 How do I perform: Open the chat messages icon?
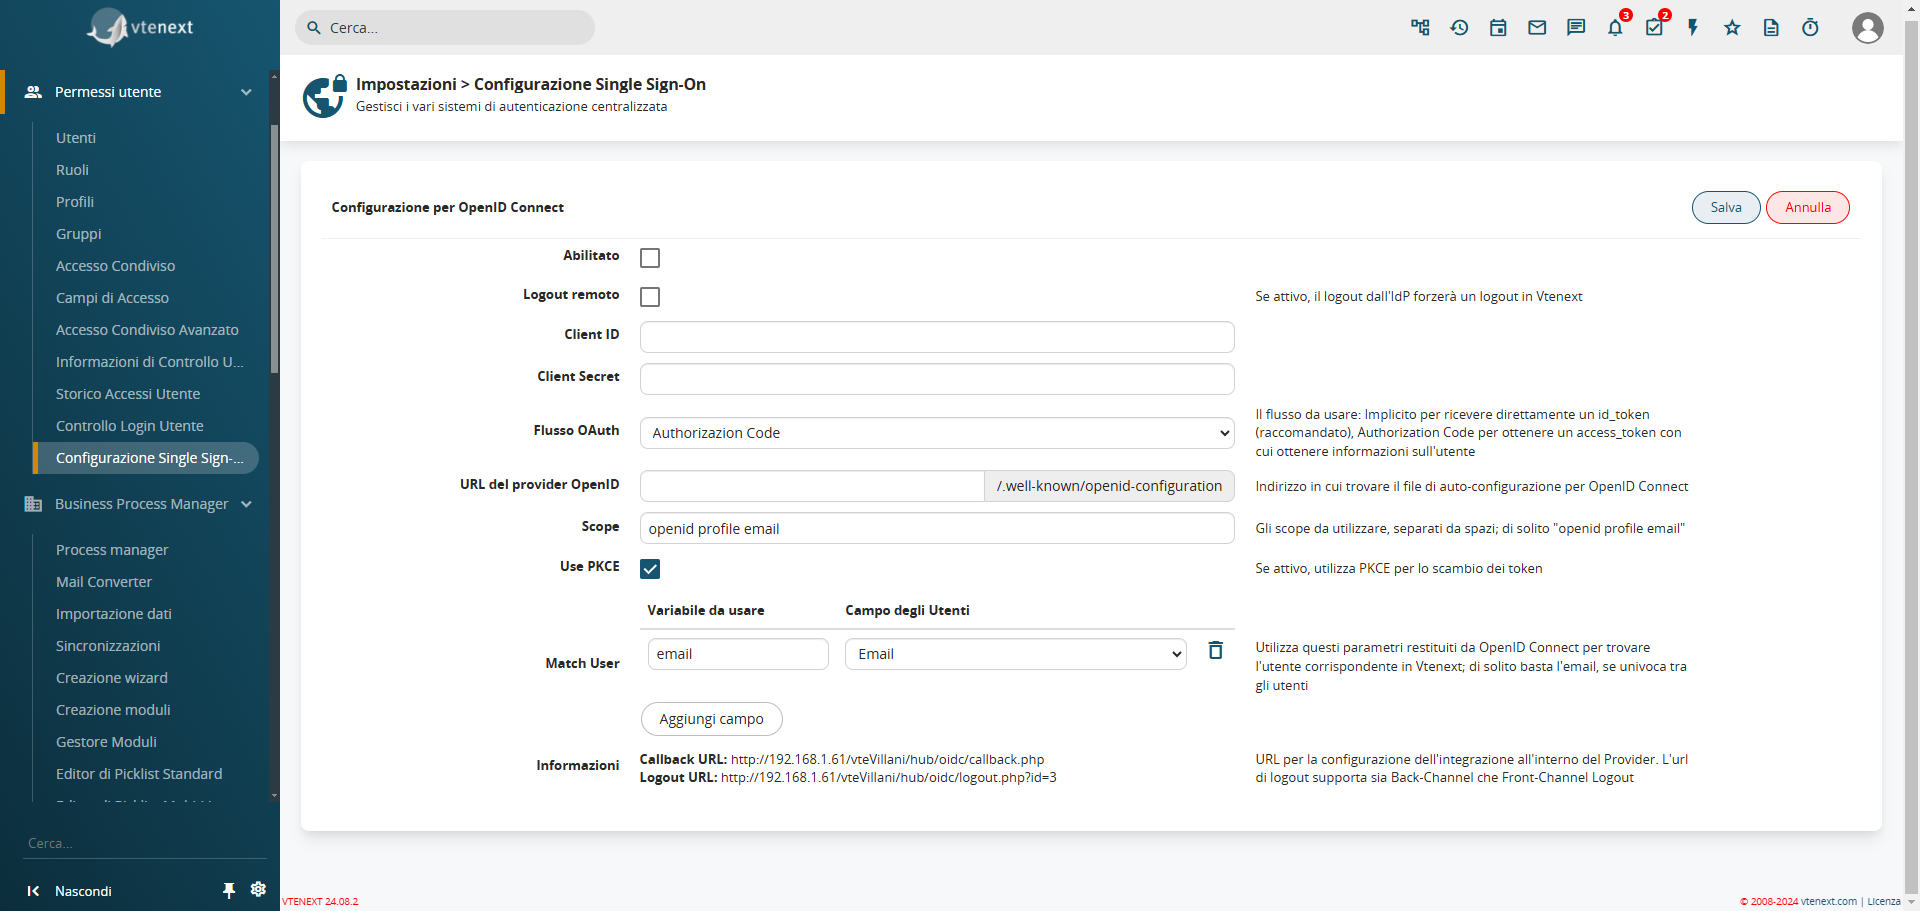[1576, 28]
